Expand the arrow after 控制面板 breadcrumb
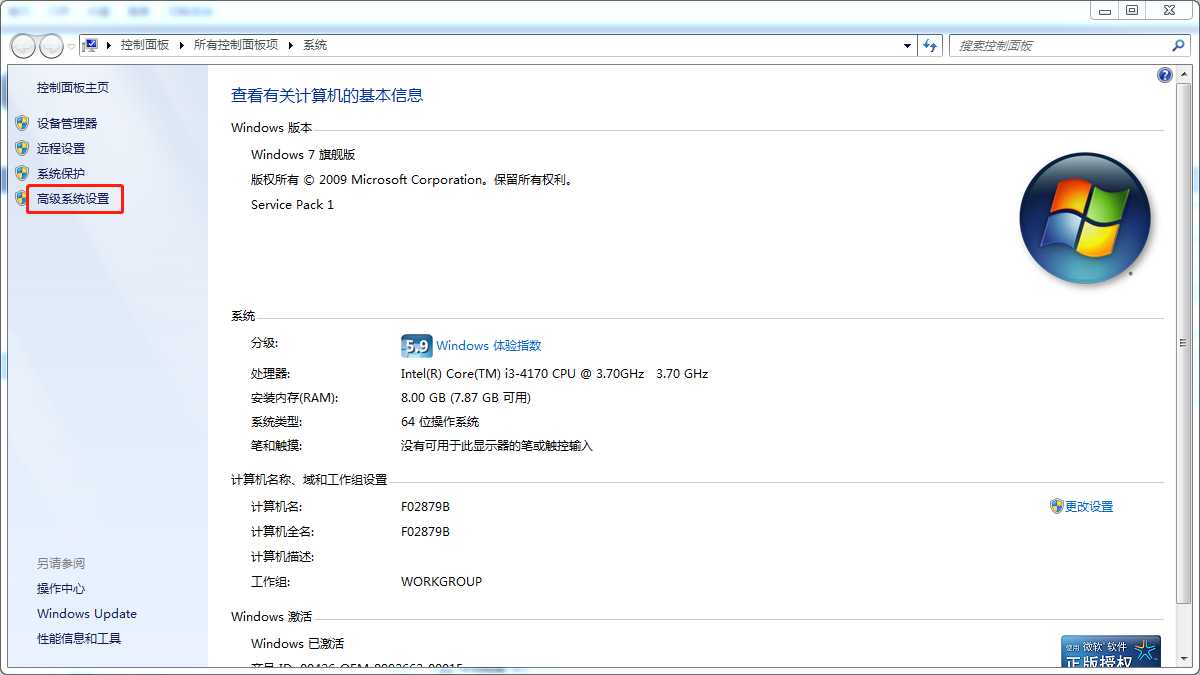1200x675 pixels. tap(182, 45)
